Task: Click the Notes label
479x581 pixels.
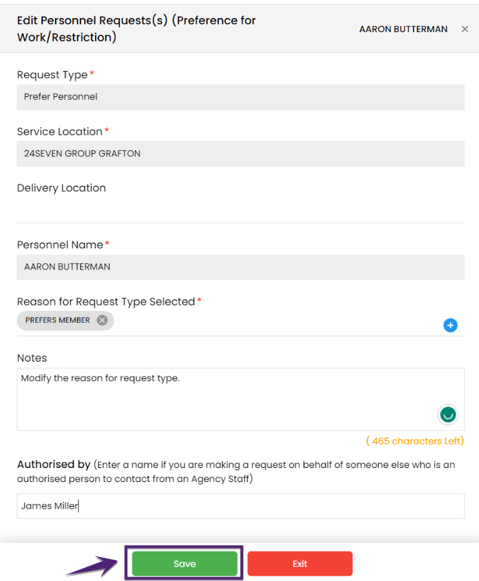Action: pyautogui.click(x=32, y=358)
